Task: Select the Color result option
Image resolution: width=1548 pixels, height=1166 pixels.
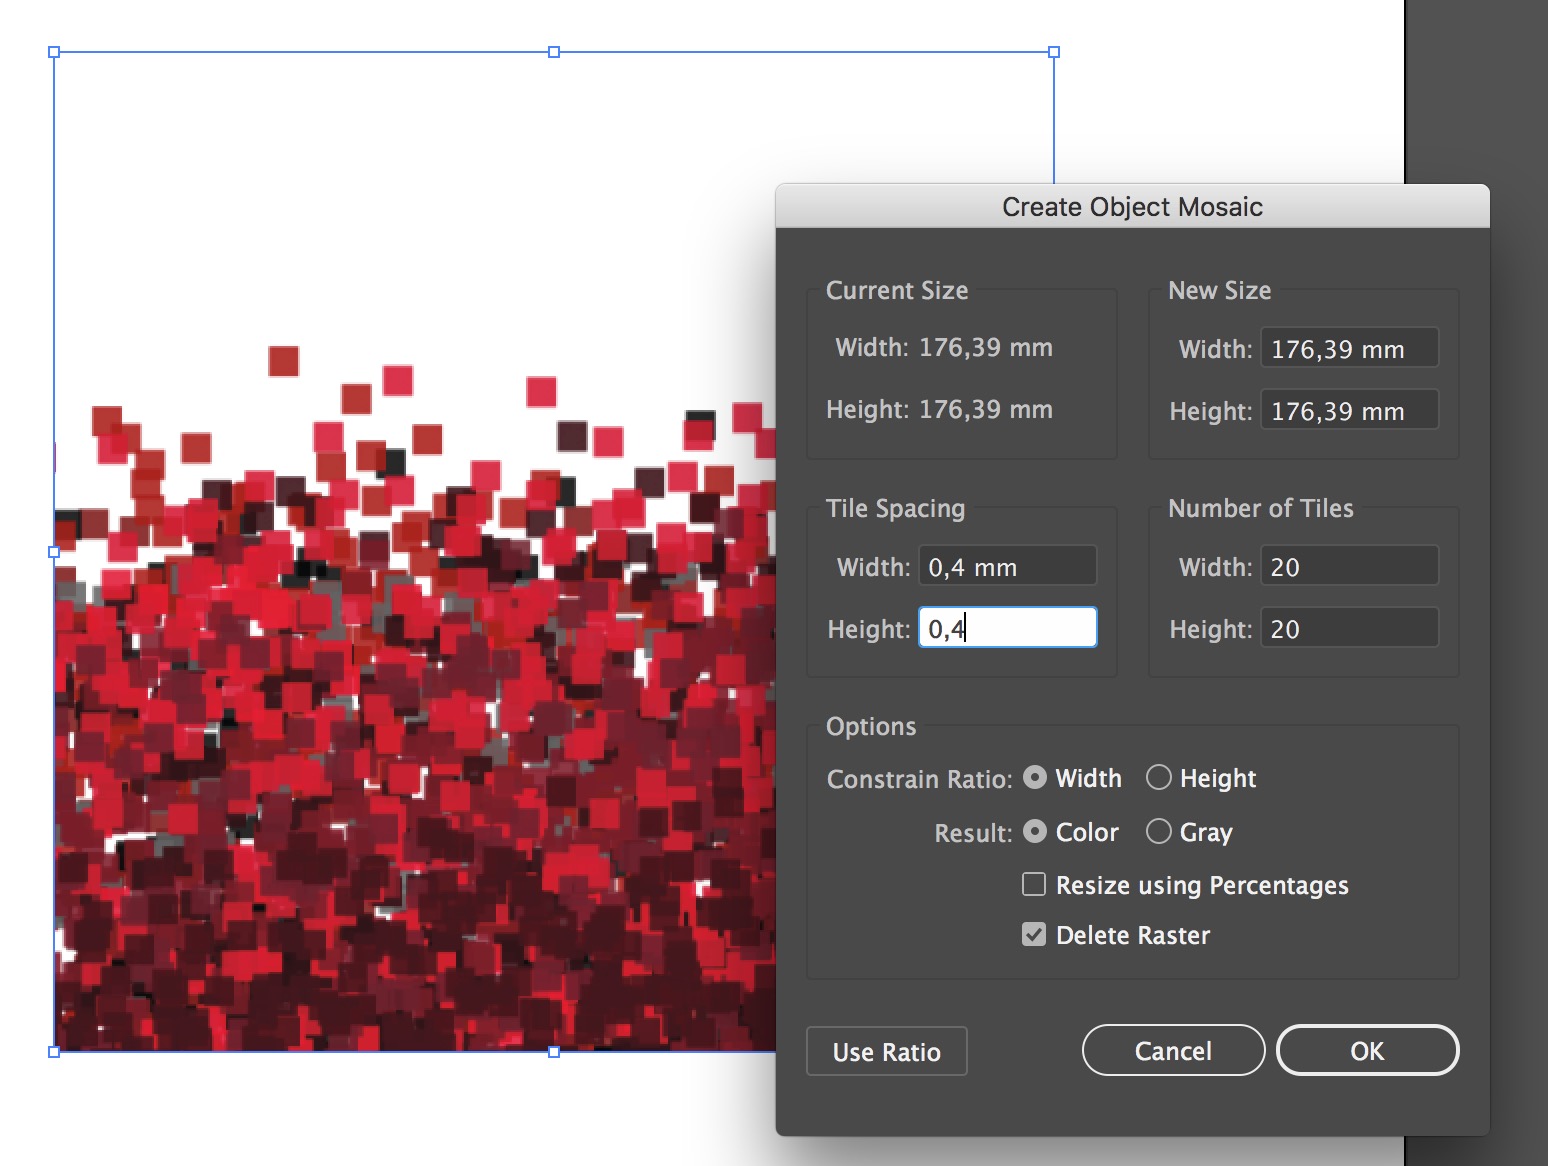Action: 1035,831
